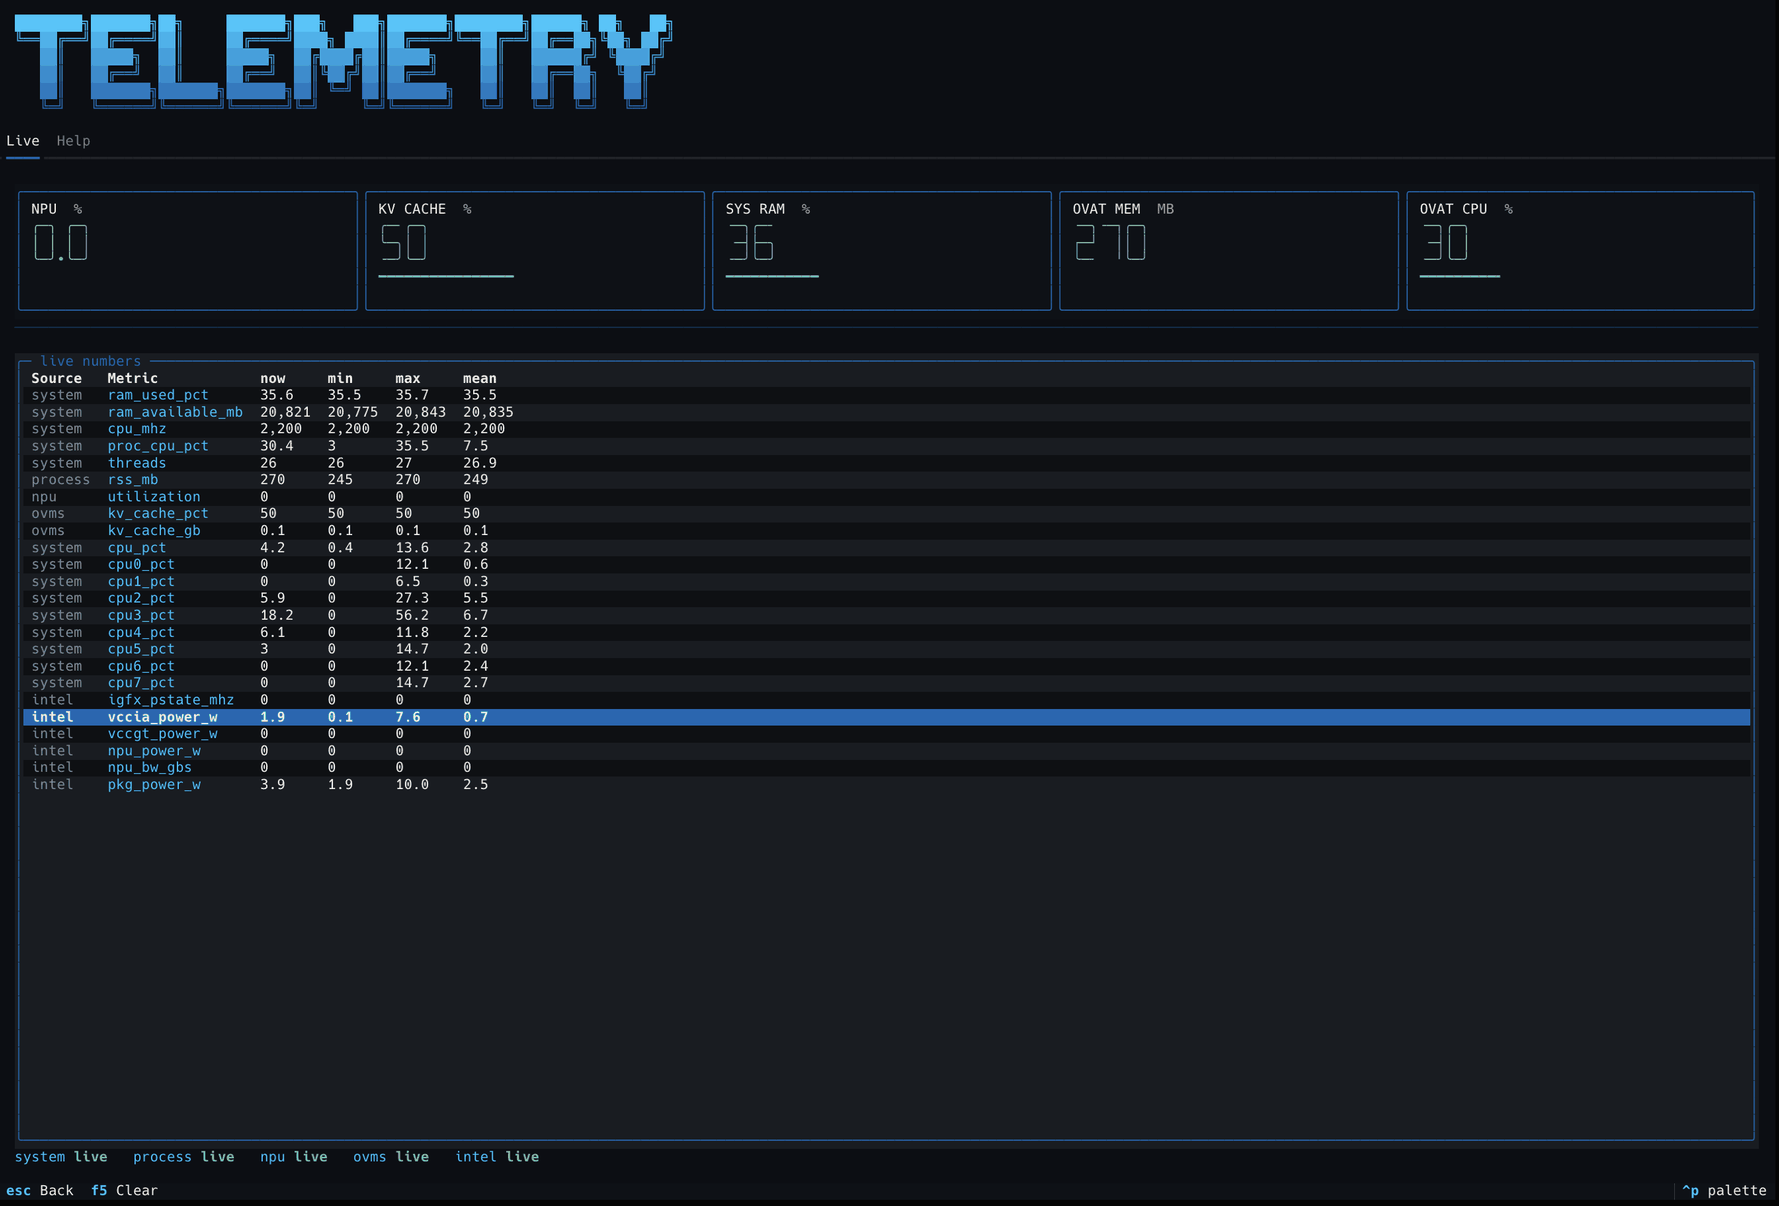Select the kv_cache_gb row
This screenshot has width=1779, height=1206.
pos(886,531)
